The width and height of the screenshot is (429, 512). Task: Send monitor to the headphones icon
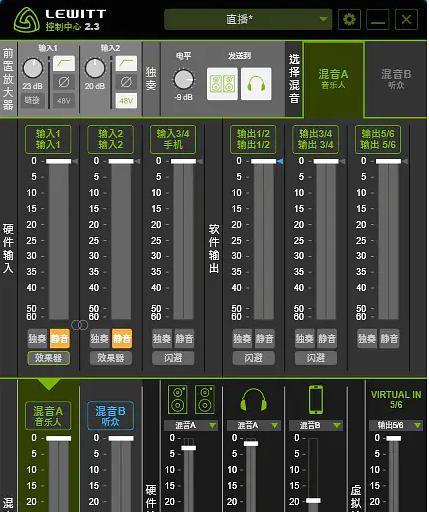256,84
